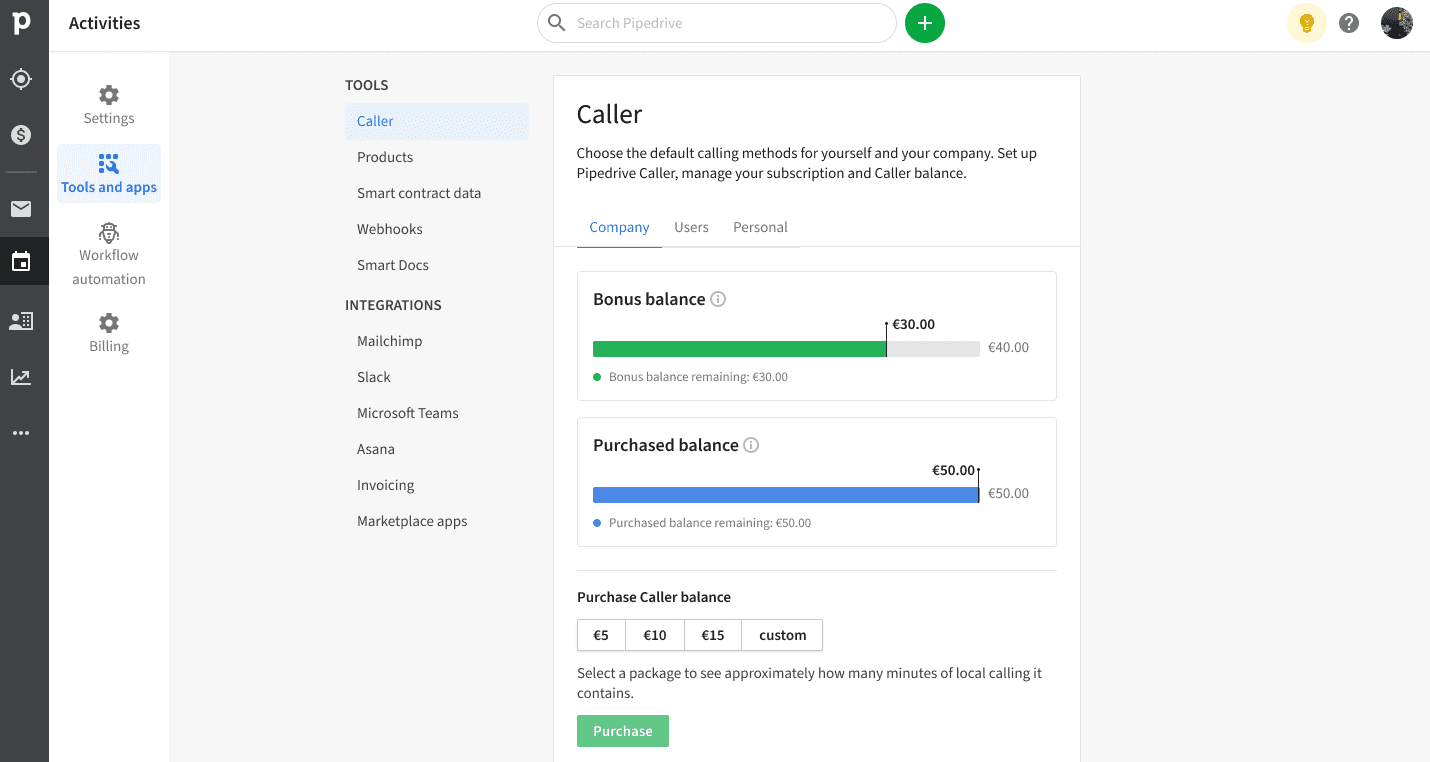This screenshot has width=1430, height=762.
Task: Select Caller in Tools list
Action: (x=437, y=121)
